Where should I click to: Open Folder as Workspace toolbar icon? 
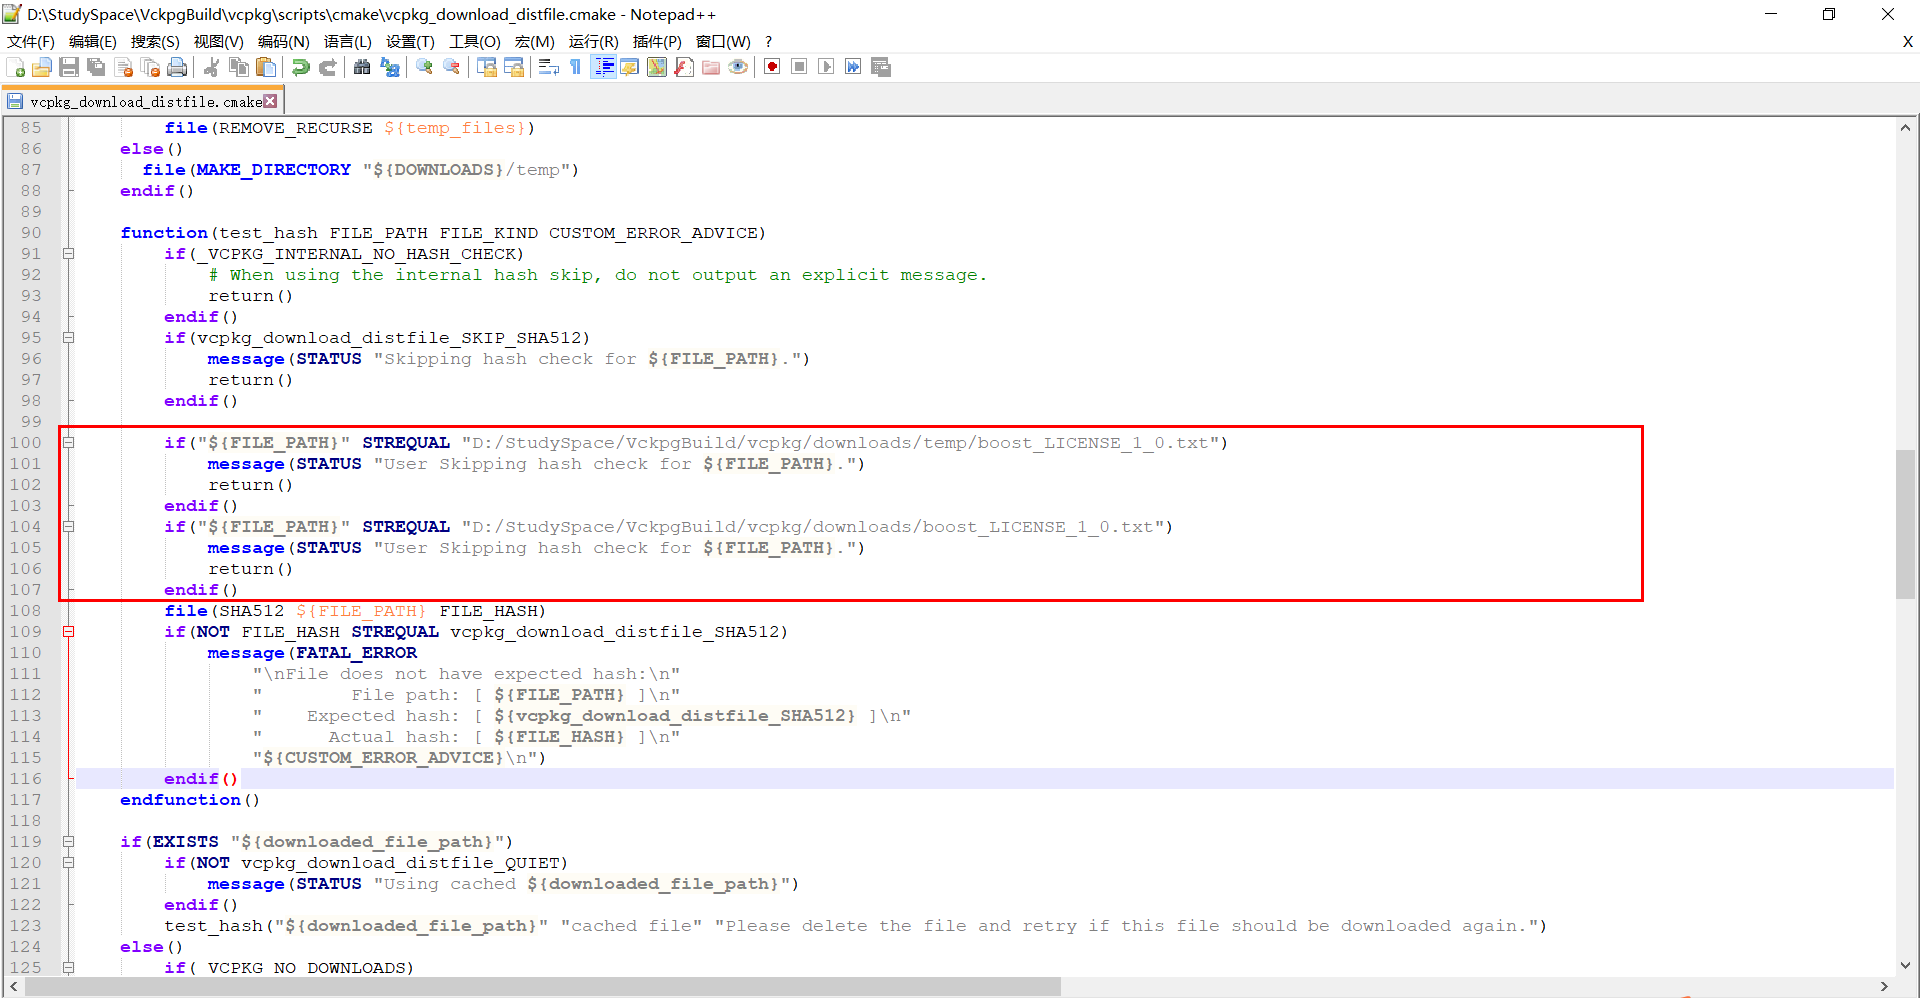pos(711,67)
